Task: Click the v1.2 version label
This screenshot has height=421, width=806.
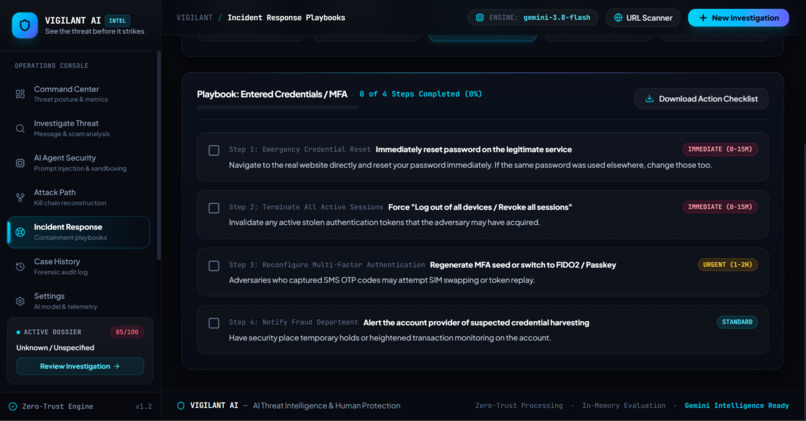Action: click(143, 406)
